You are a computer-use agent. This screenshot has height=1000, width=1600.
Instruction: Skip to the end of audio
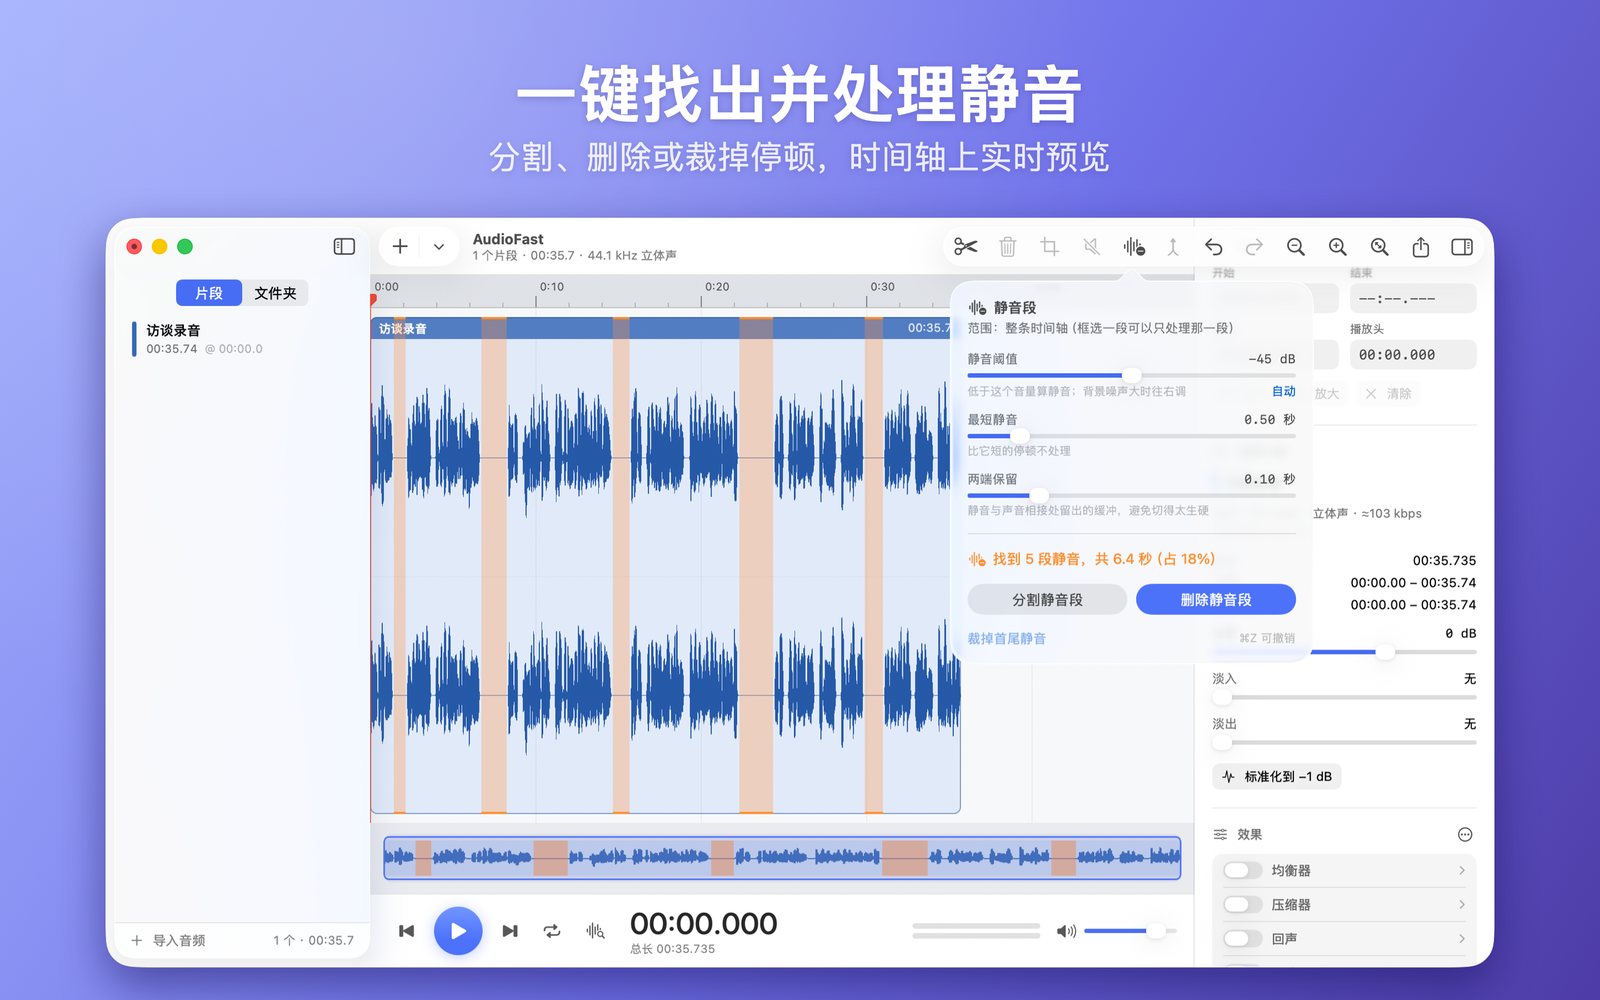pos(510,931)
